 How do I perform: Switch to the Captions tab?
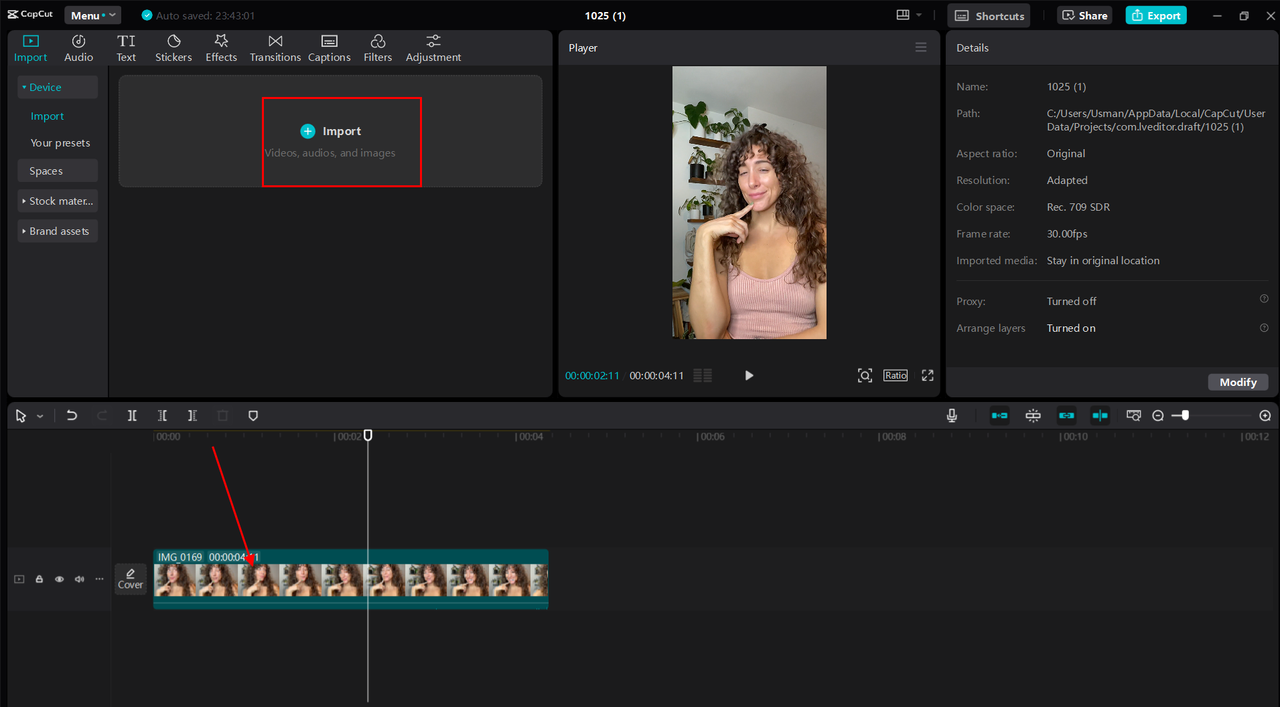[x=329, y=48]
